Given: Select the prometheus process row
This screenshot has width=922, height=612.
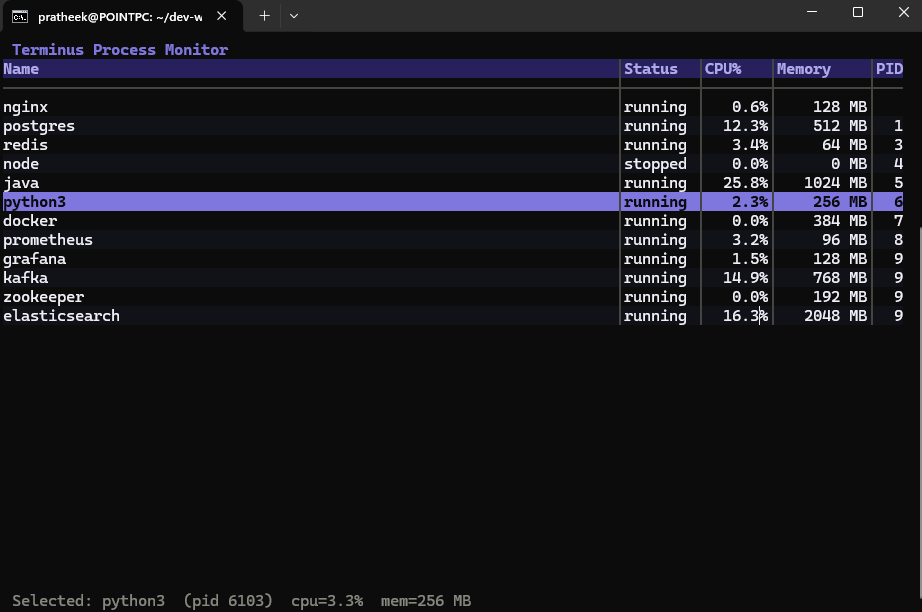Looking at the screenshot, I should click(453, 240).
